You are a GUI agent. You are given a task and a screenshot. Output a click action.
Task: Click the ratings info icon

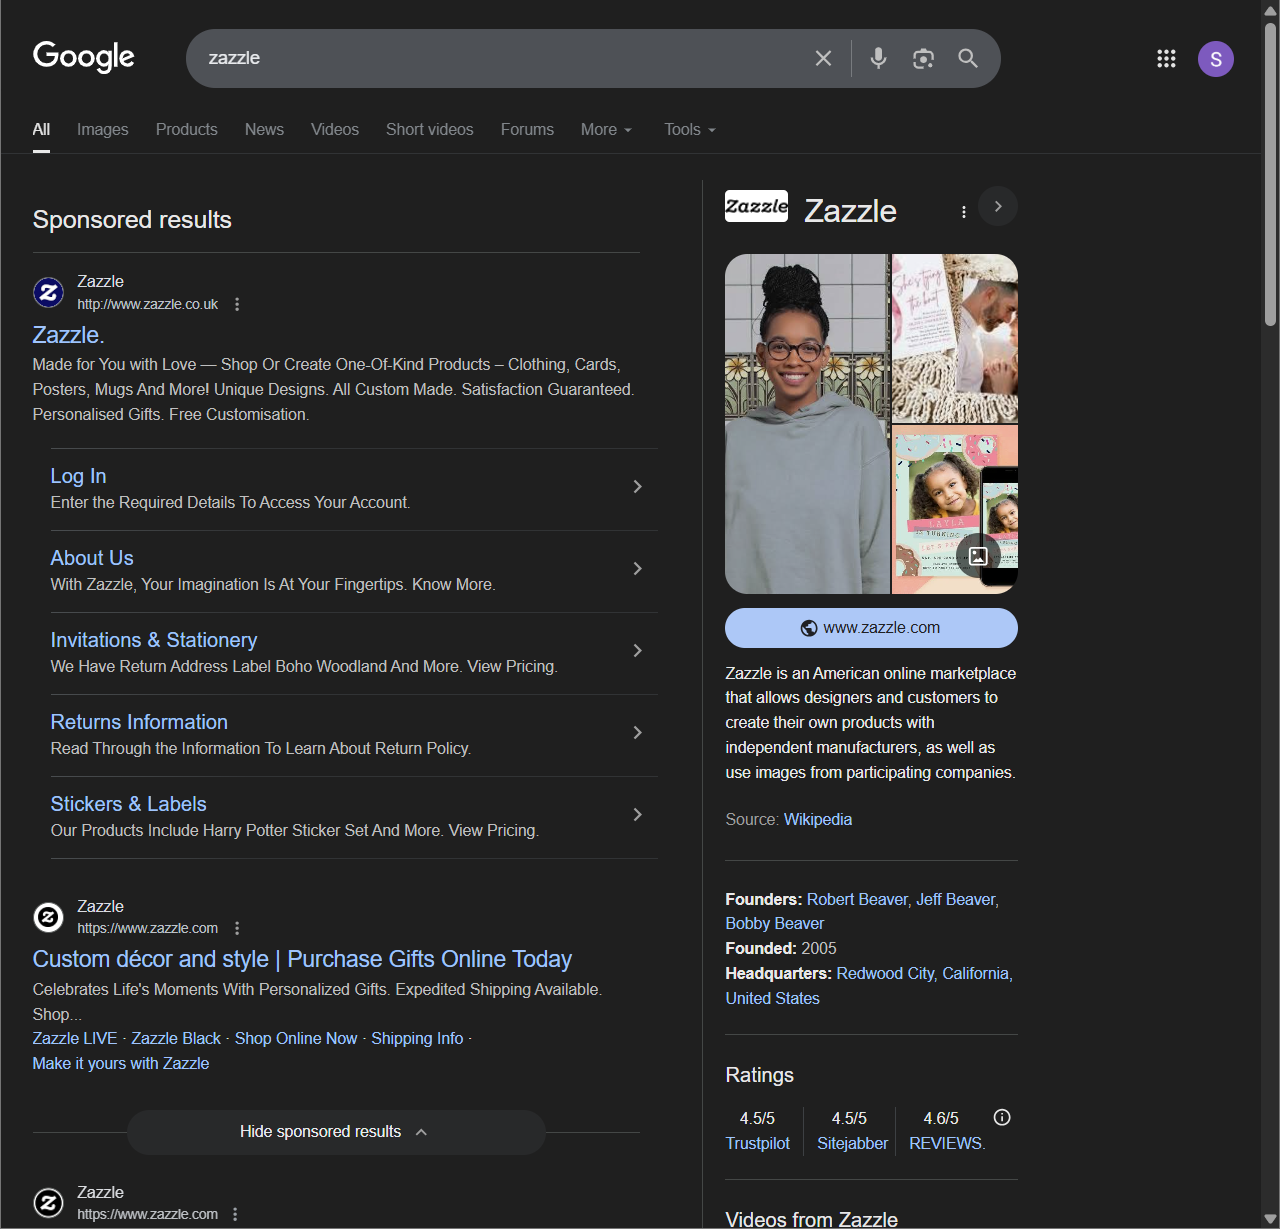1002,1117
